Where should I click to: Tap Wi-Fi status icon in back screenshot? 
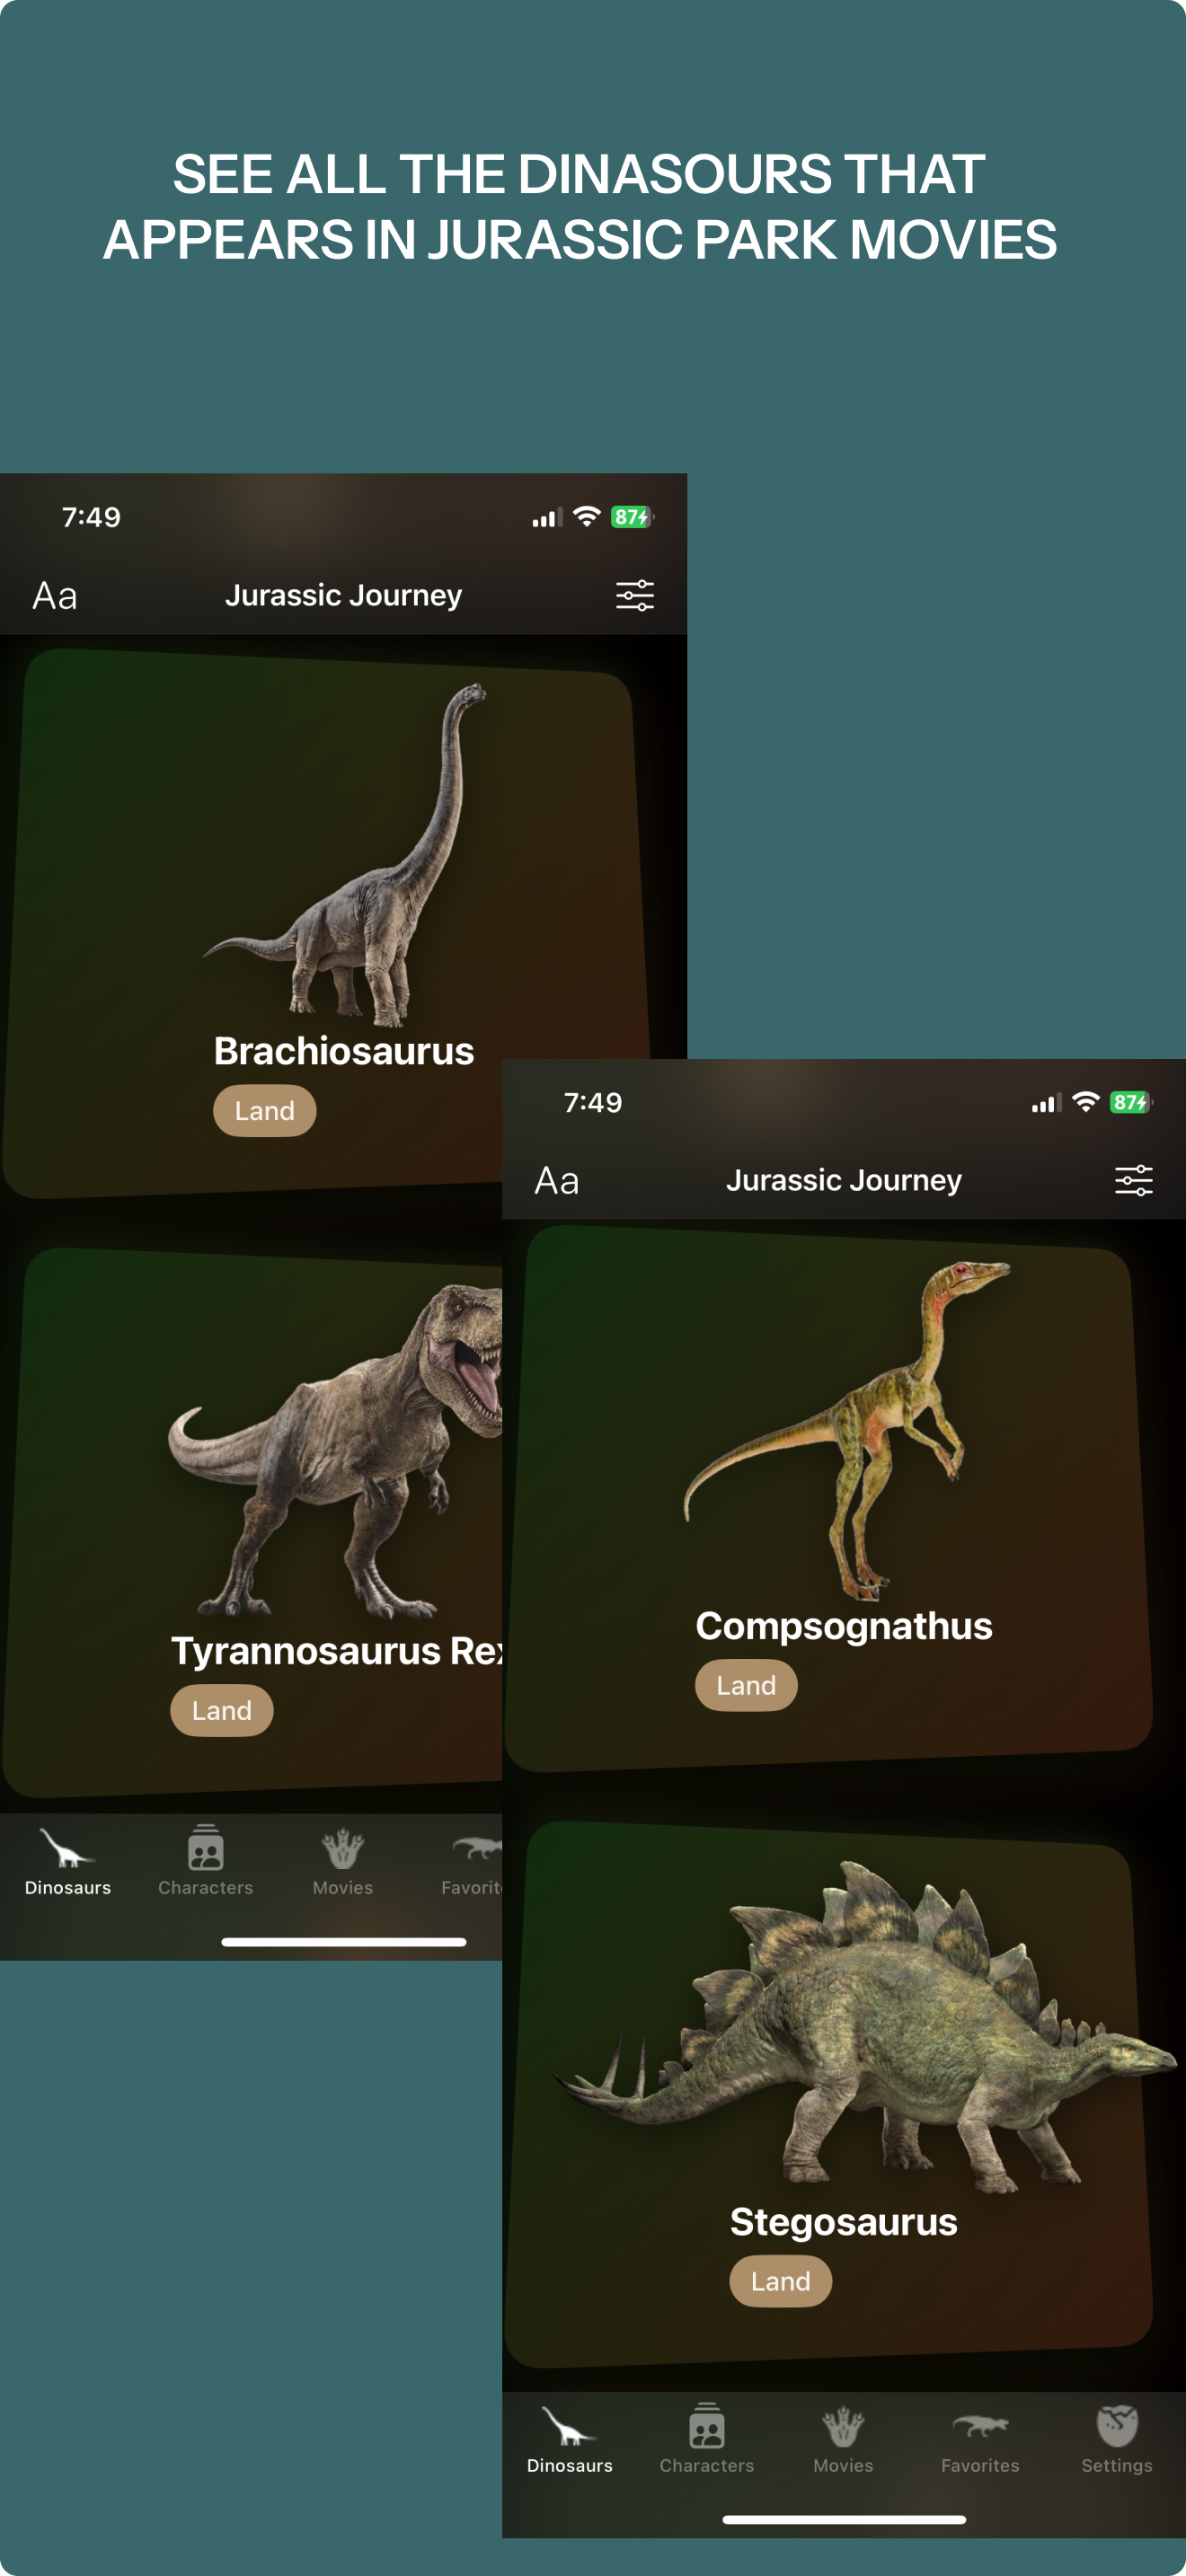click(587, 516)
